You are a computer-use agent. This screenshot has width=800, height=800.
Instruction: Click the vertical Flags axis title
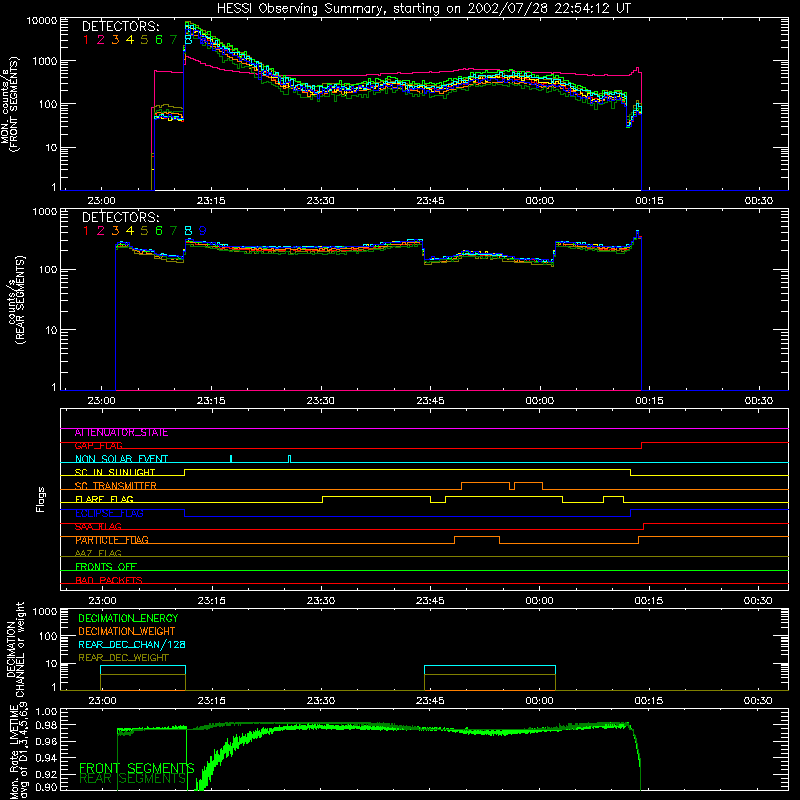coord(41,499)
